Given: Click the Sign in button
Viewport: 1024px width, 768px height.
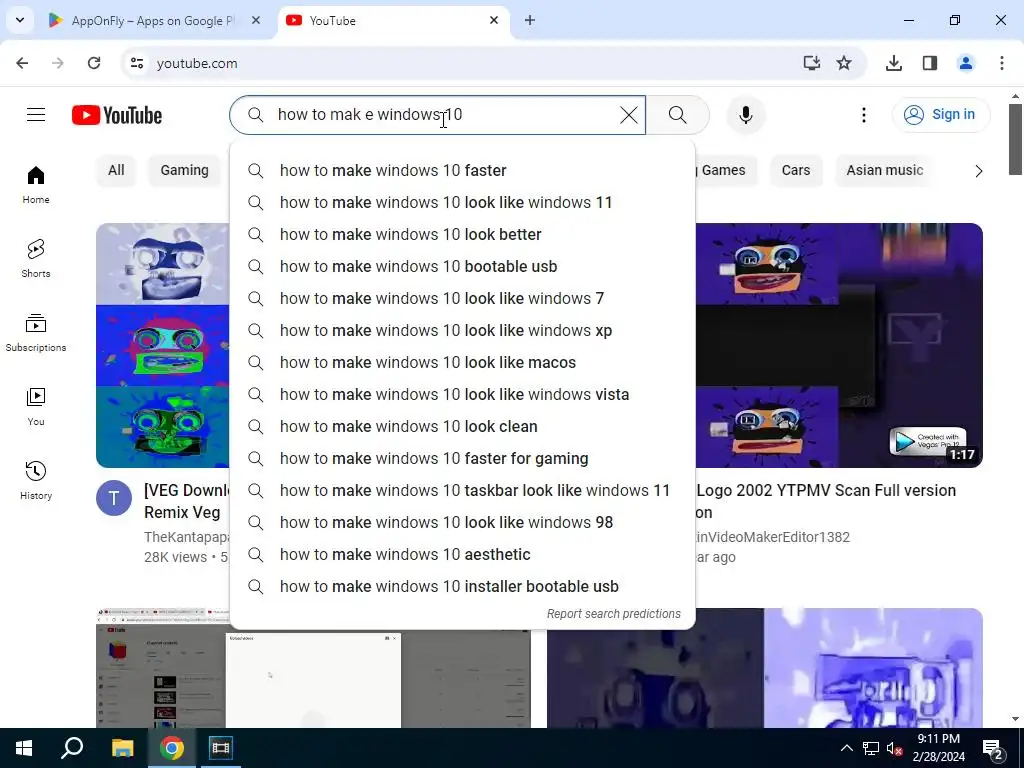Looking at the screenshot, I should (940, 115).
